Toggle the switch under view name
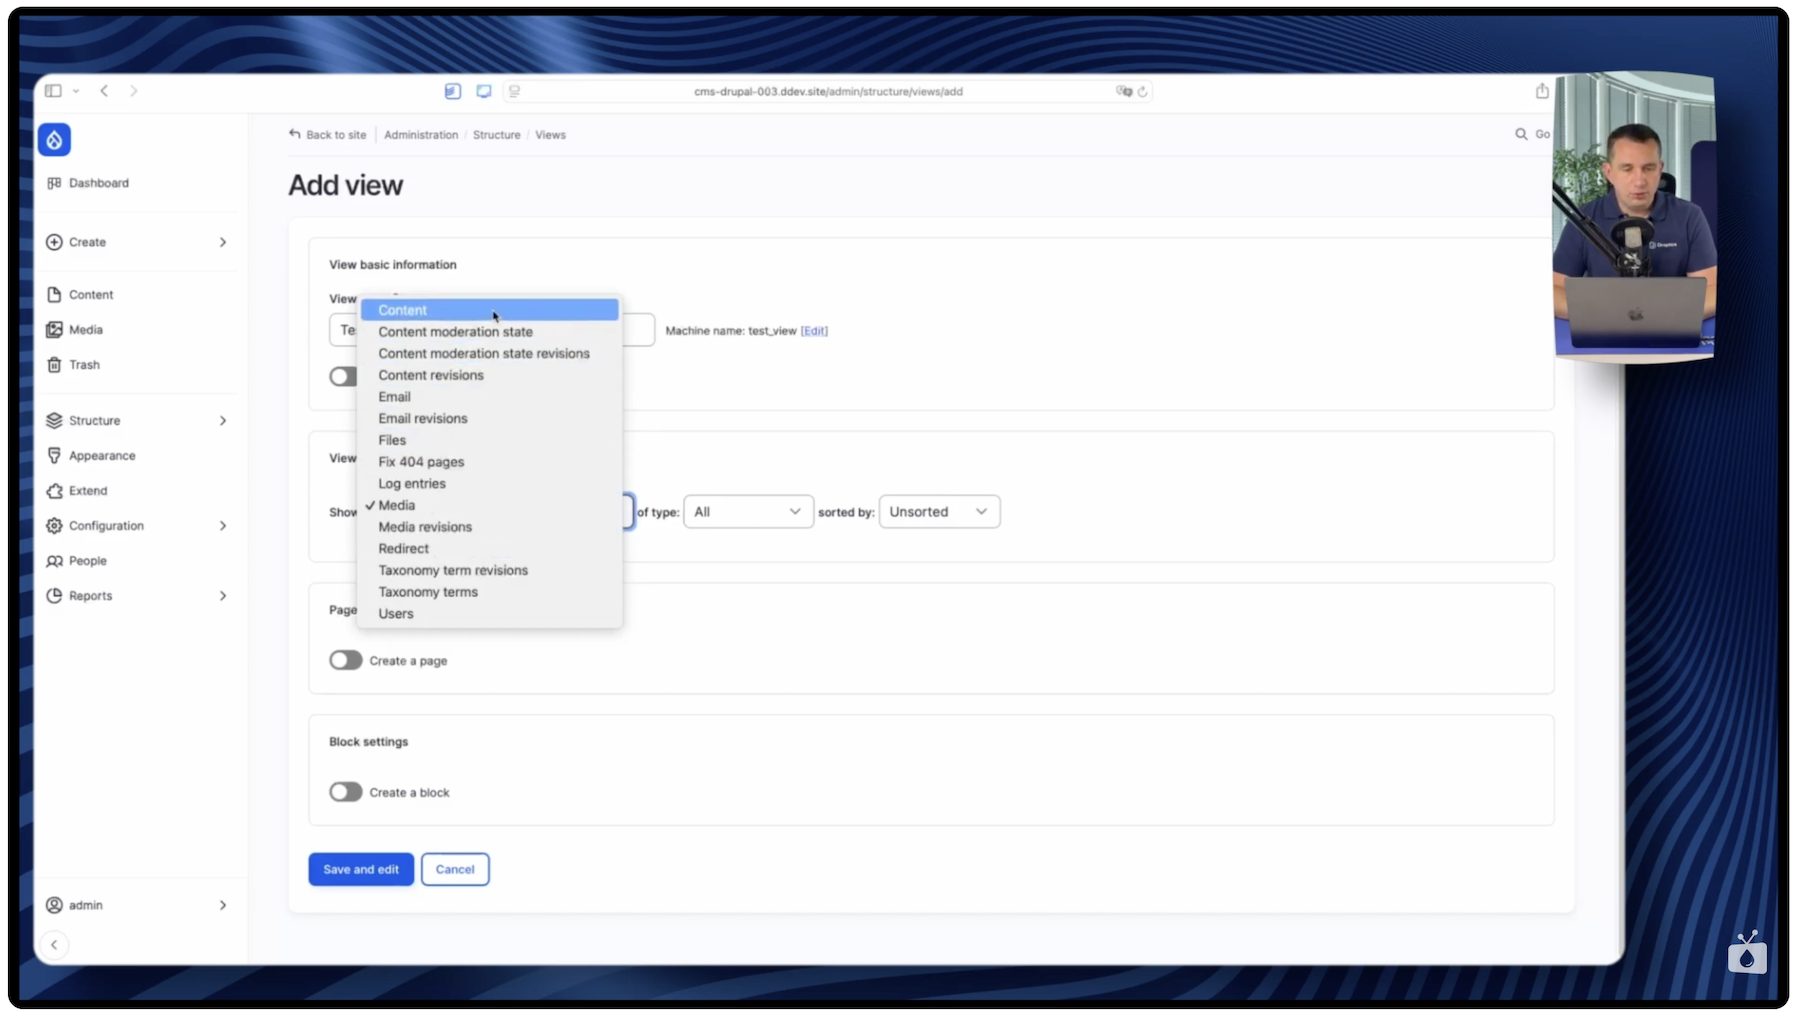Image resolution: width=1800 pixels, height=1021 pixels. [343, 377]
